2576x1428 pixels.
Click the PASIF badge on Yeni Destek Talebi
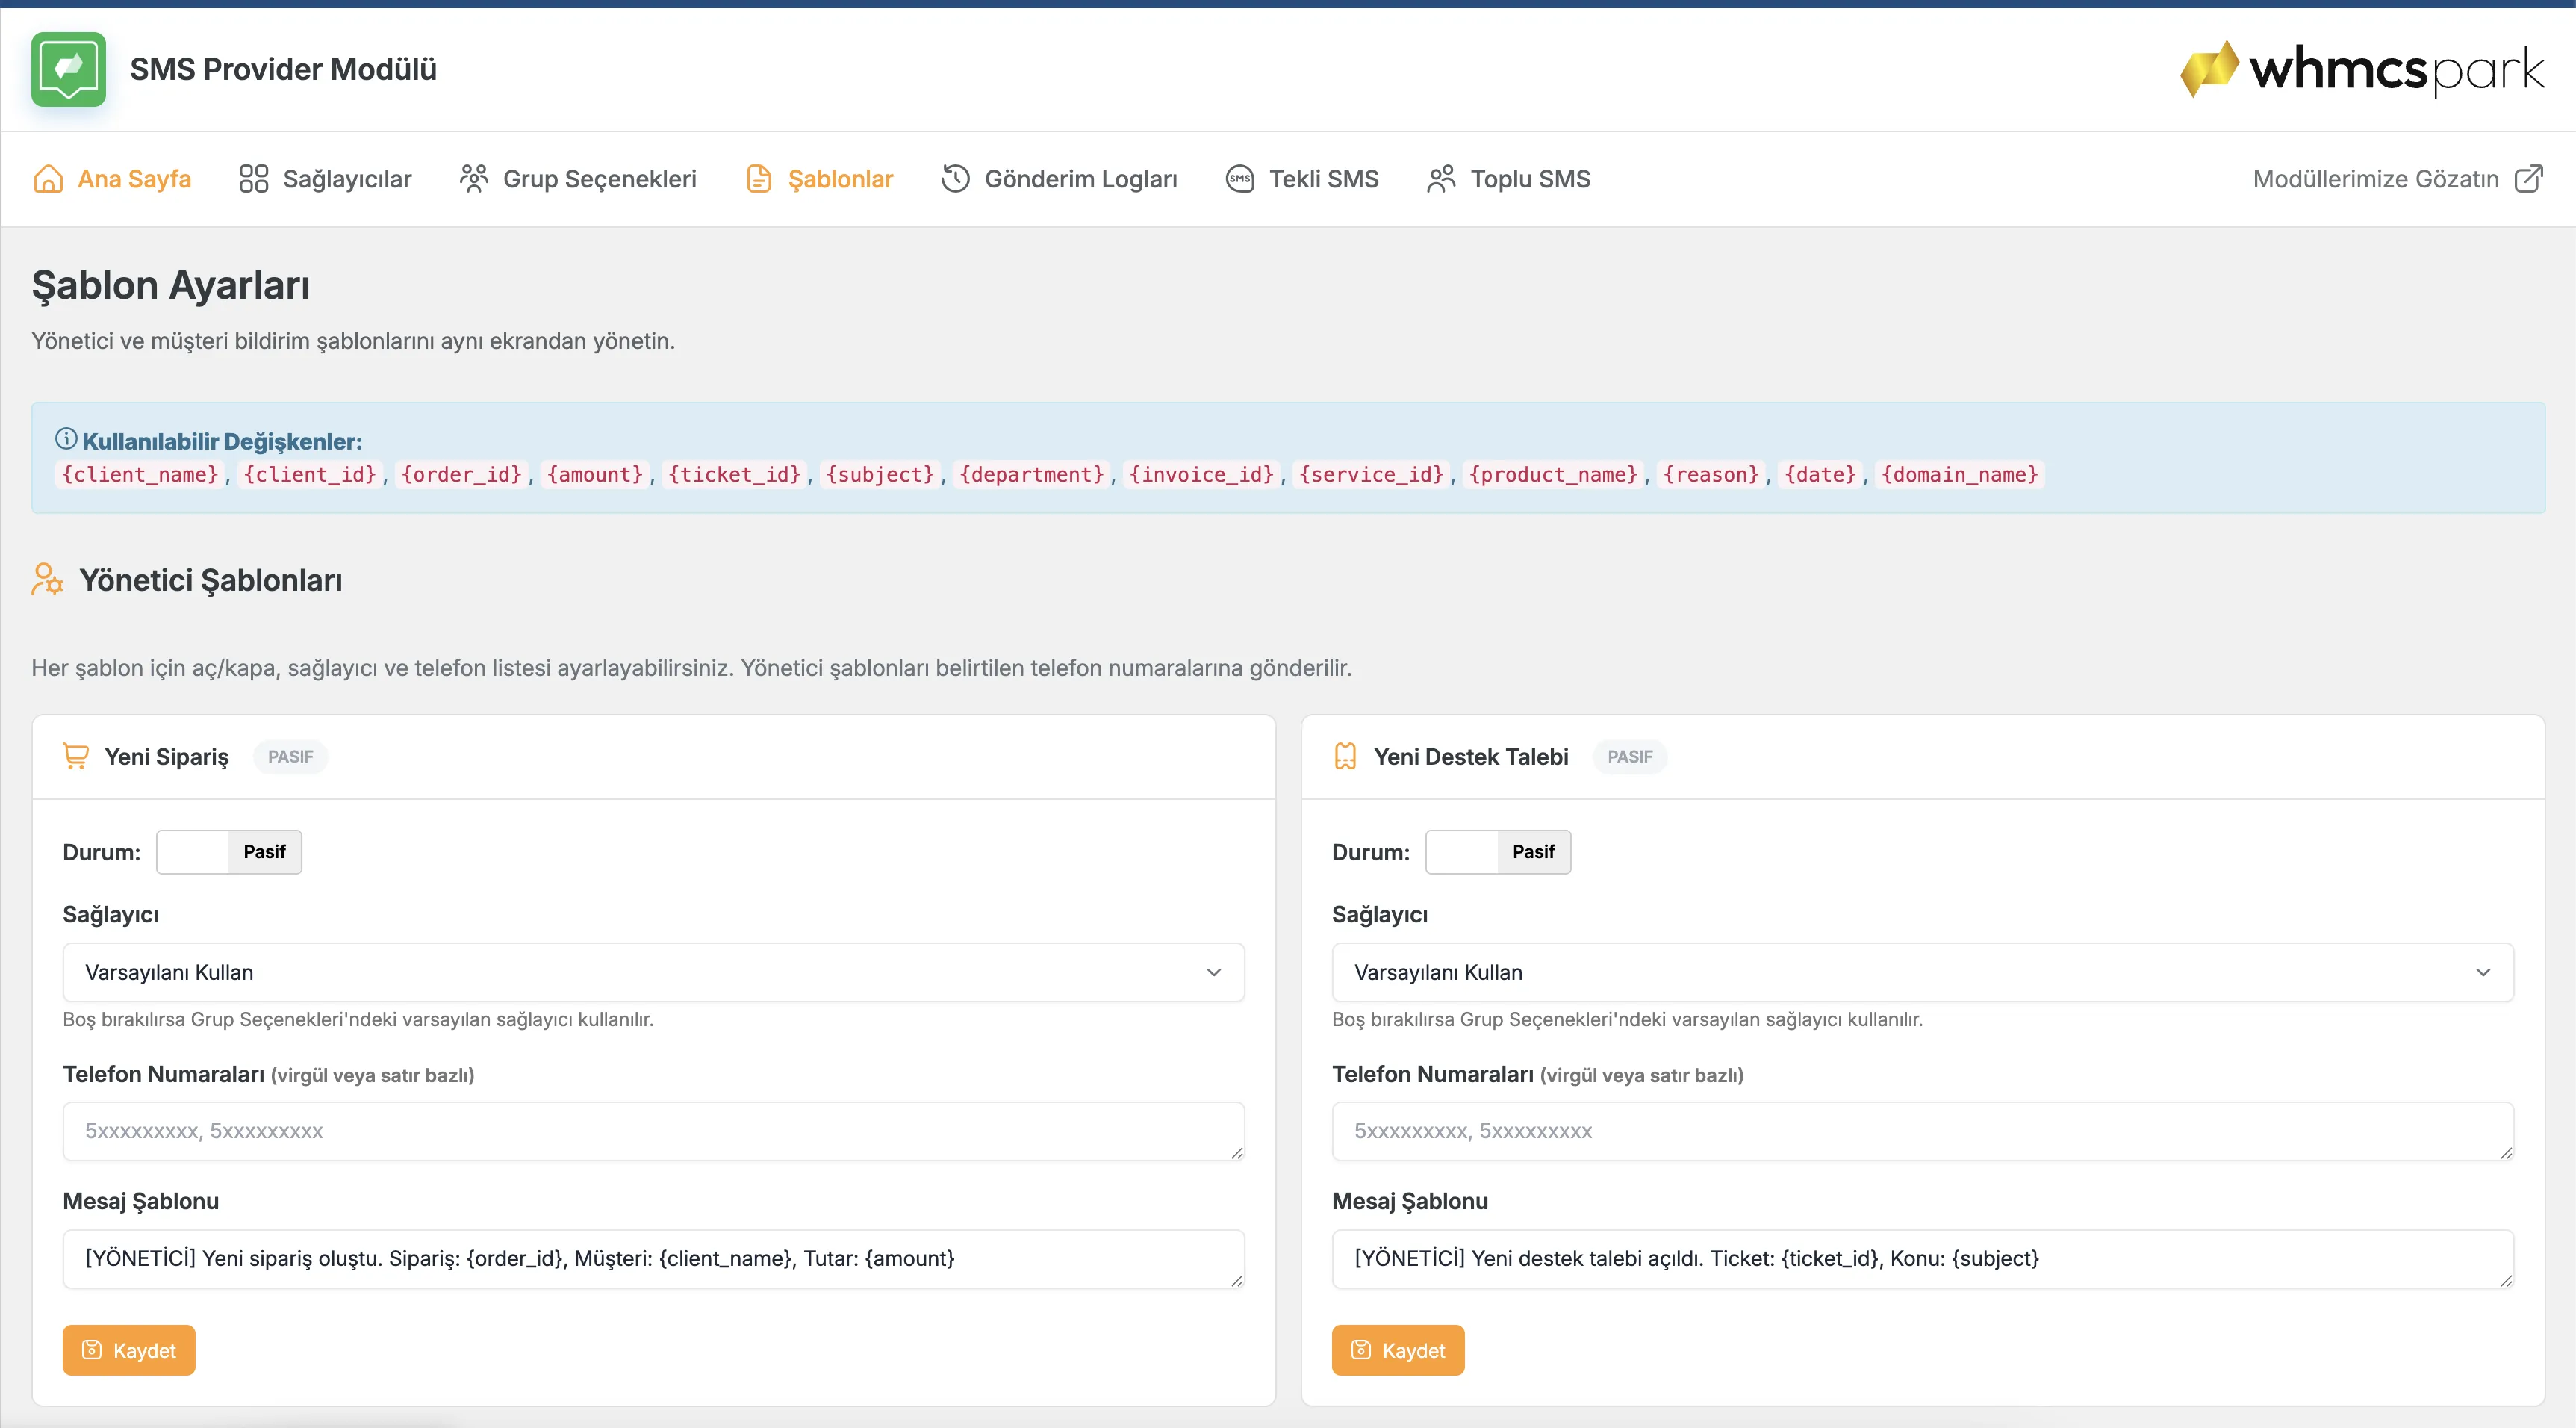pos(1630,757)
